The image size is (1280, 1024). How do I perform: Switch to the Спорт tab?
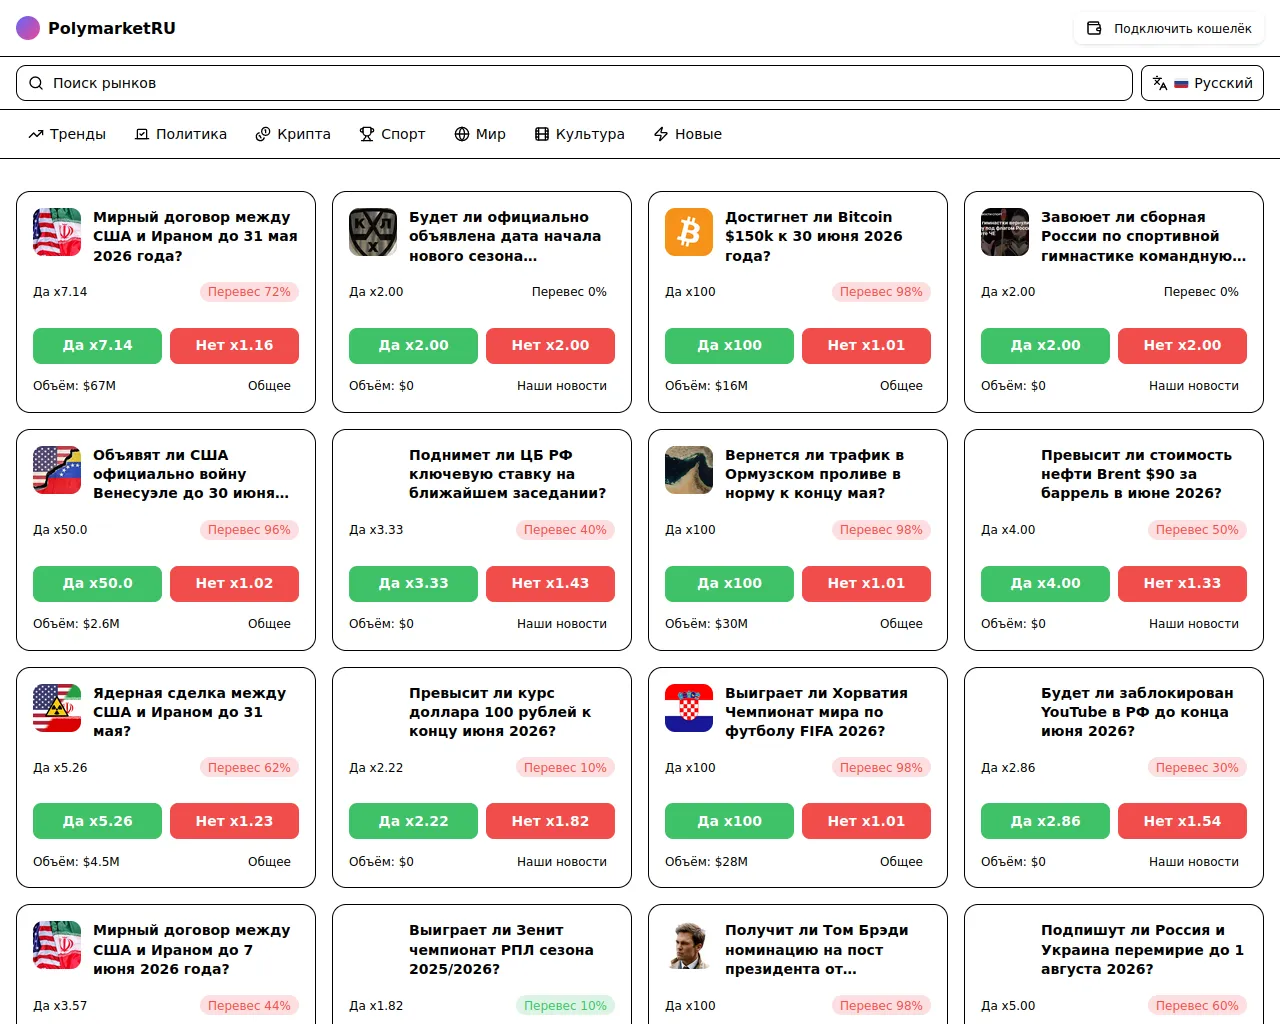click(x=392, y=134)
